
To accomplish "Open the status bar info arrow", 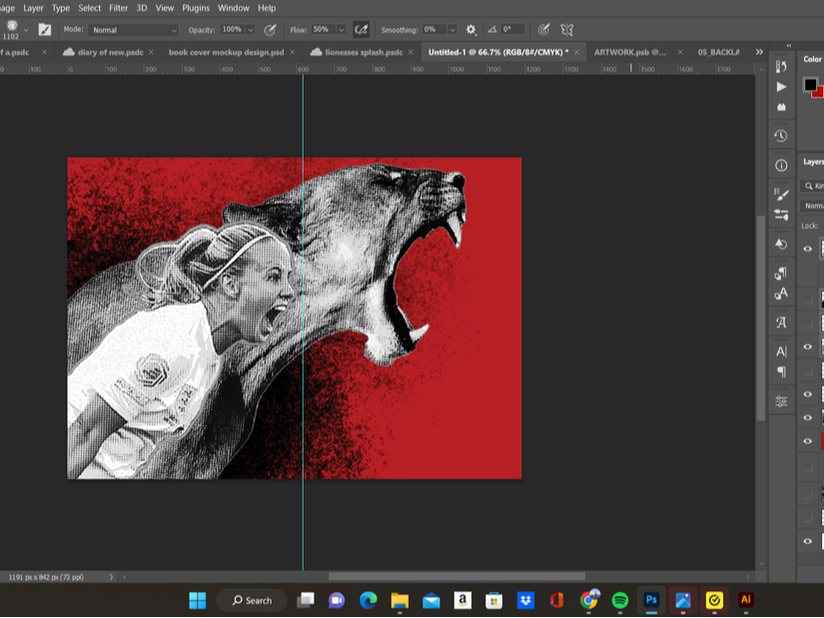I will 111,577.
